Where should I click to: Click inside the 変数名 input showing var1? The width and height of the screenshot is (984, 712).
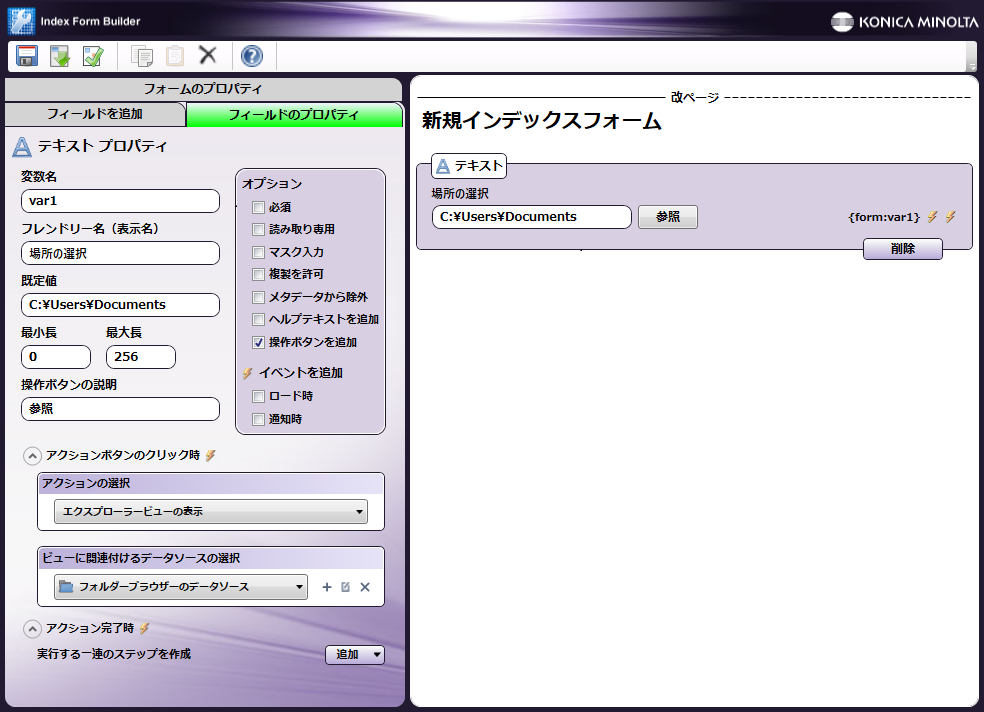pyautogui.click(x=120, y=201)
